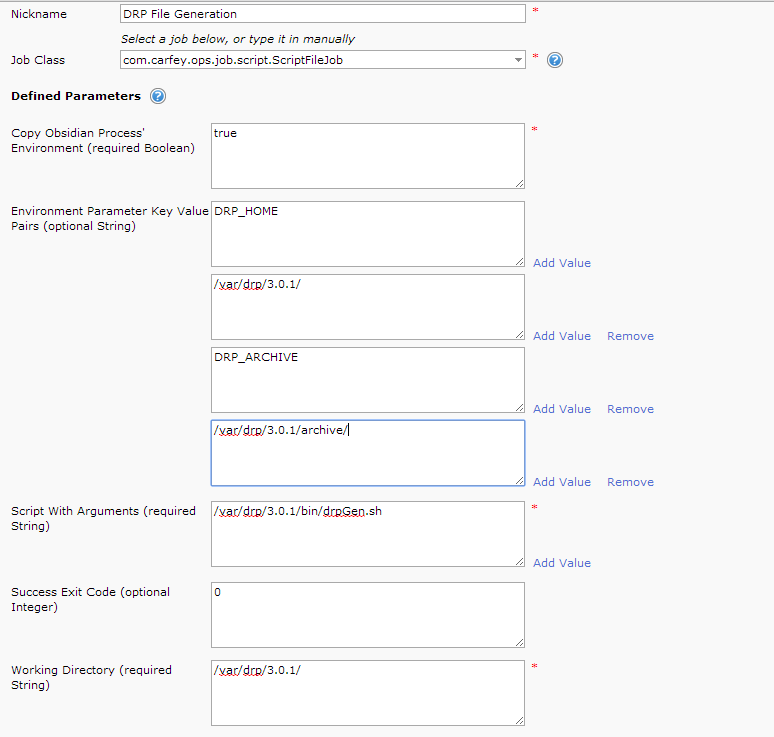
Task: Click Add Value beside the DRP_HOME field
Action: (x=561, y=263)
